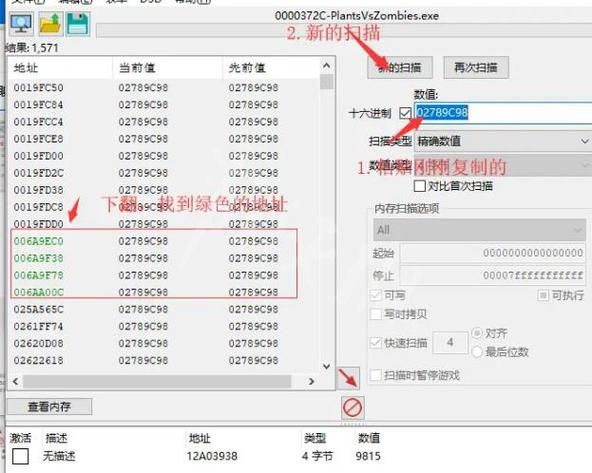Enable the 对比首次扫描 checkbox
This screenshot has width=592, height=473.
coord(420,186)
